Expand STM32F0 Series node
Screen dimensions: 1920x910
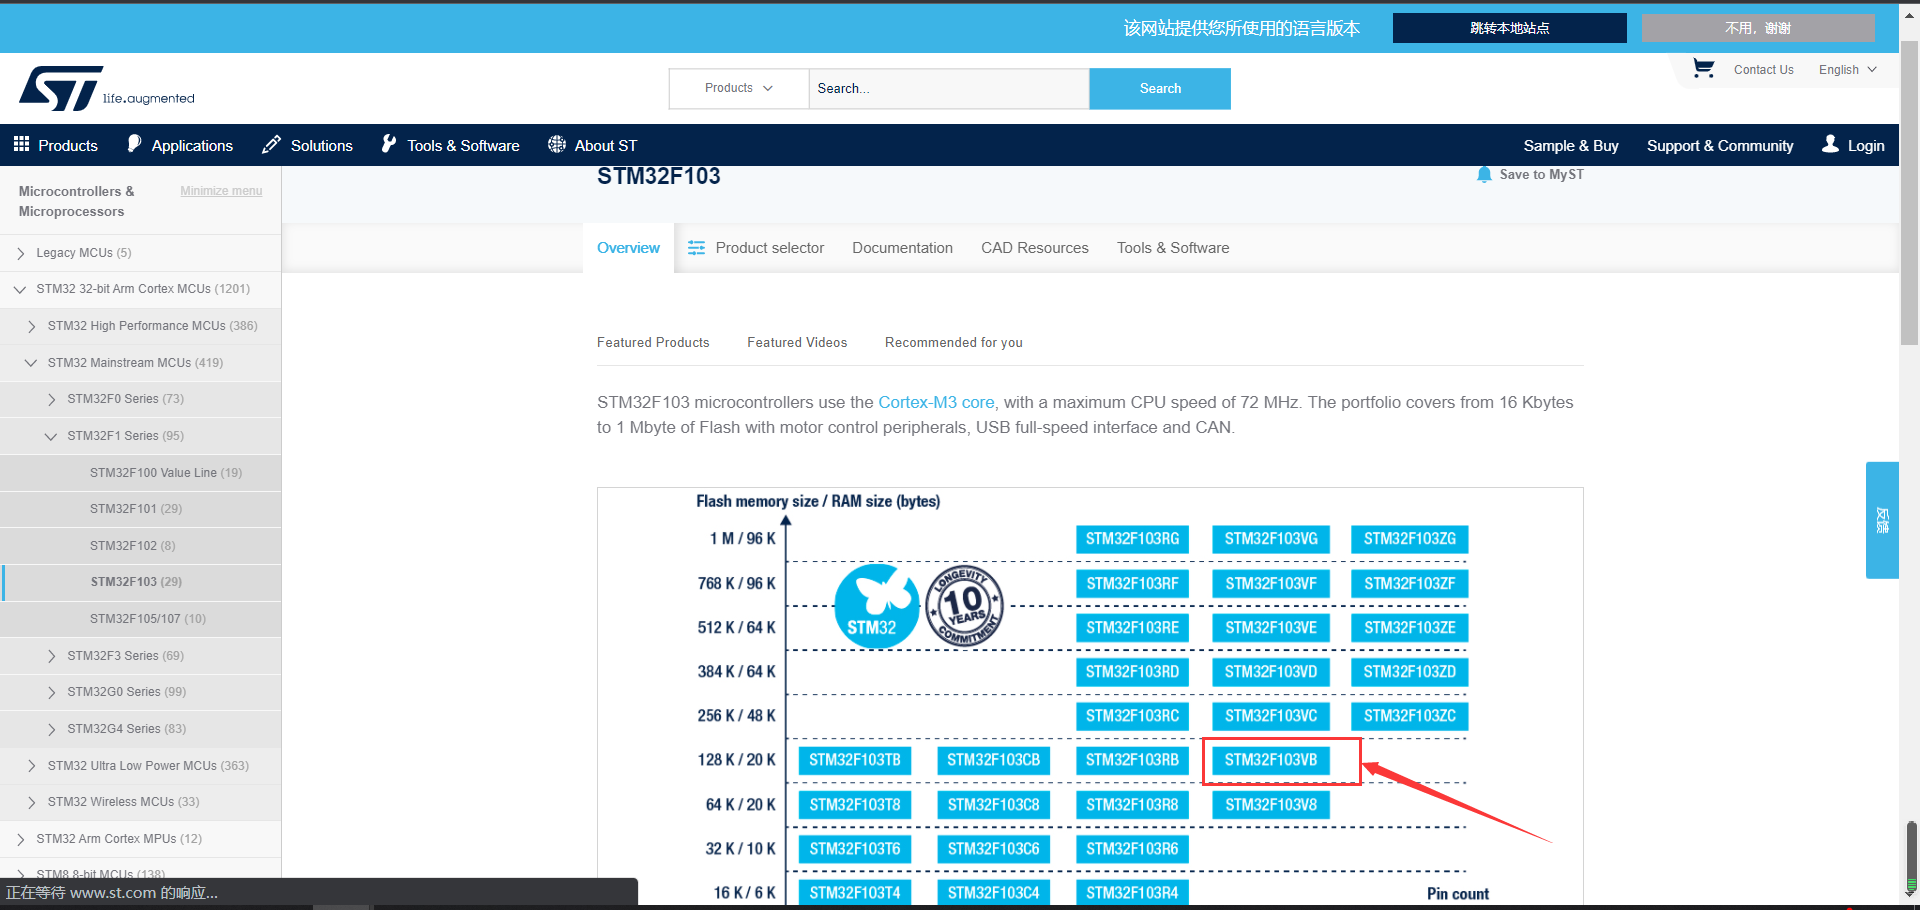click(x=52, y=399)
